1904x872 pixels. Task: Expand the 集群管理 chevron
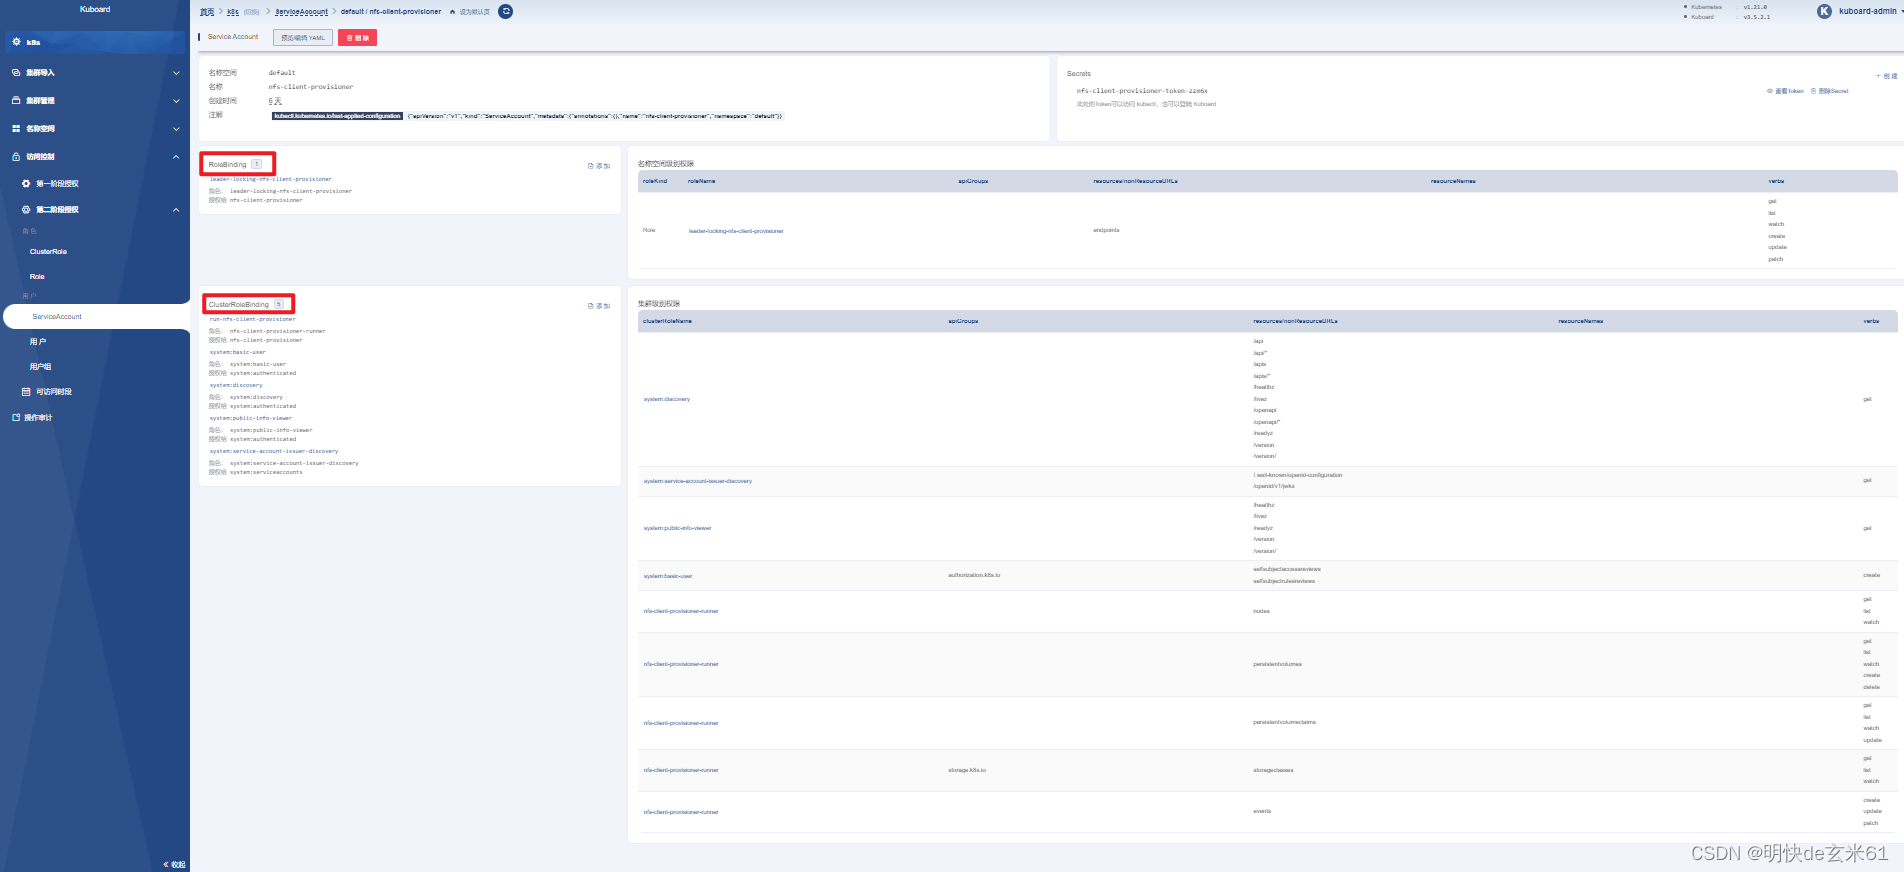(176, 101)
